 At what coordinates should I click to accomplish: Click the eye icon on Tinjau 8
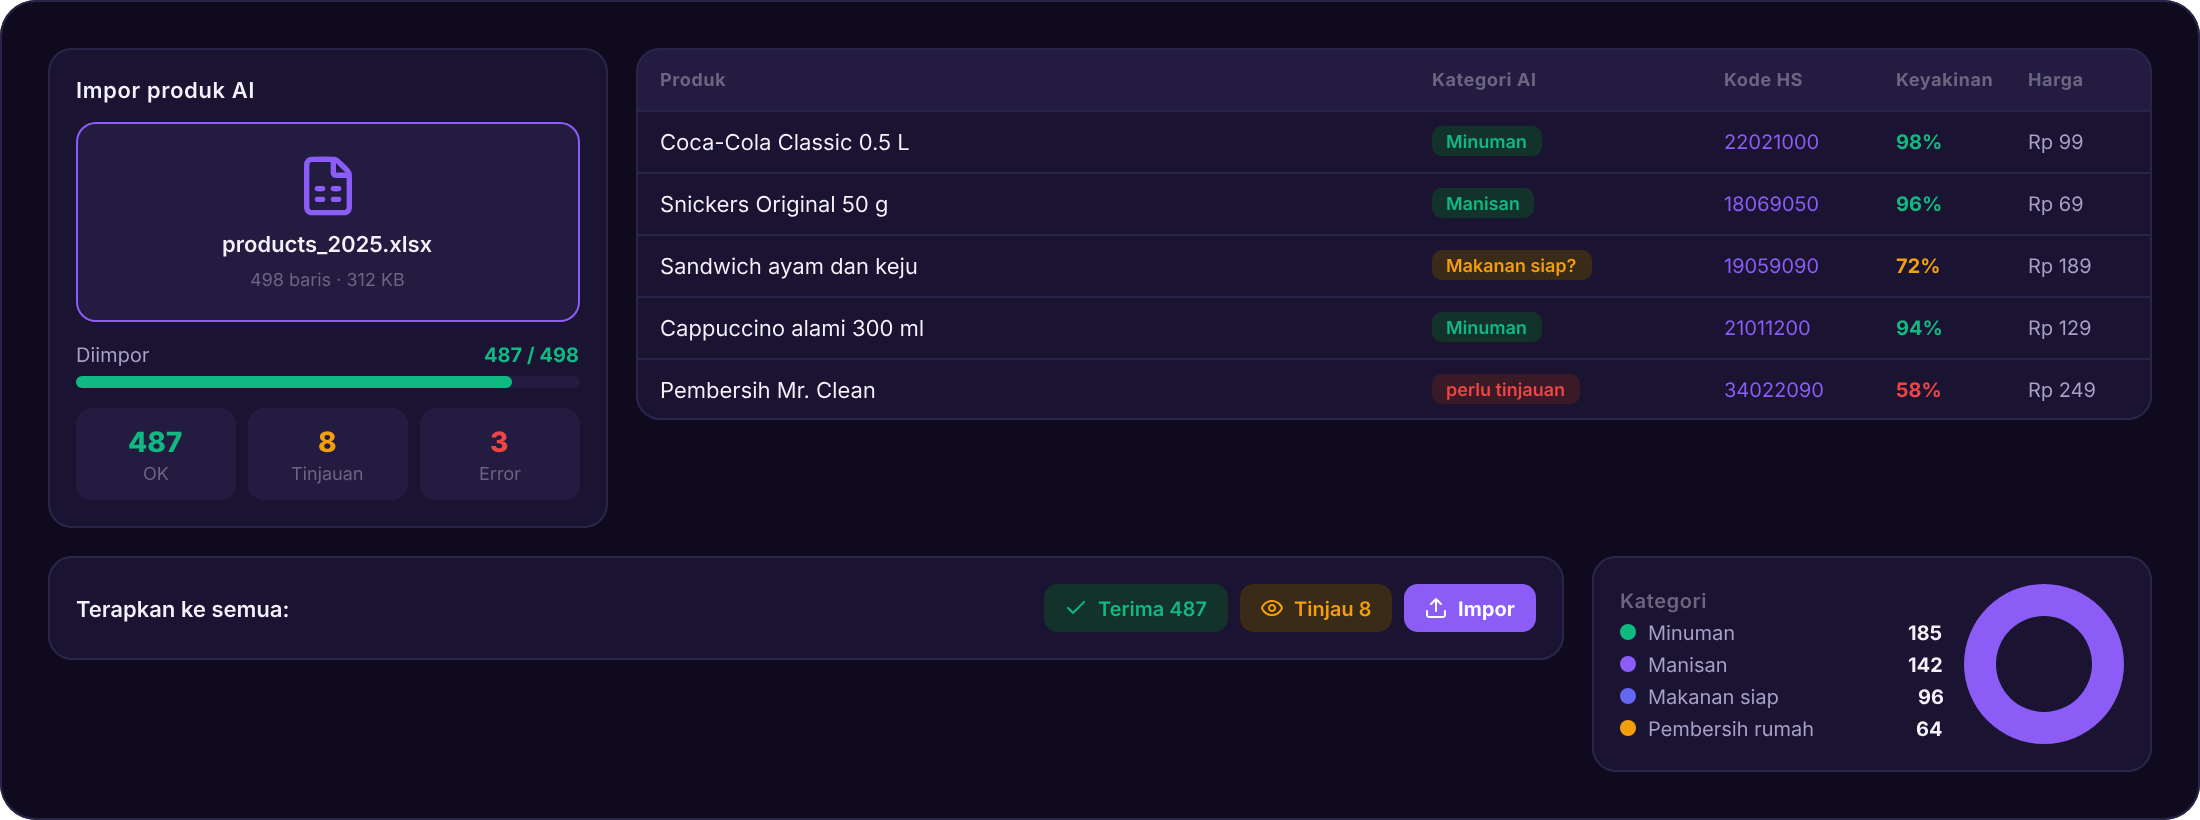coord(1272,608)
